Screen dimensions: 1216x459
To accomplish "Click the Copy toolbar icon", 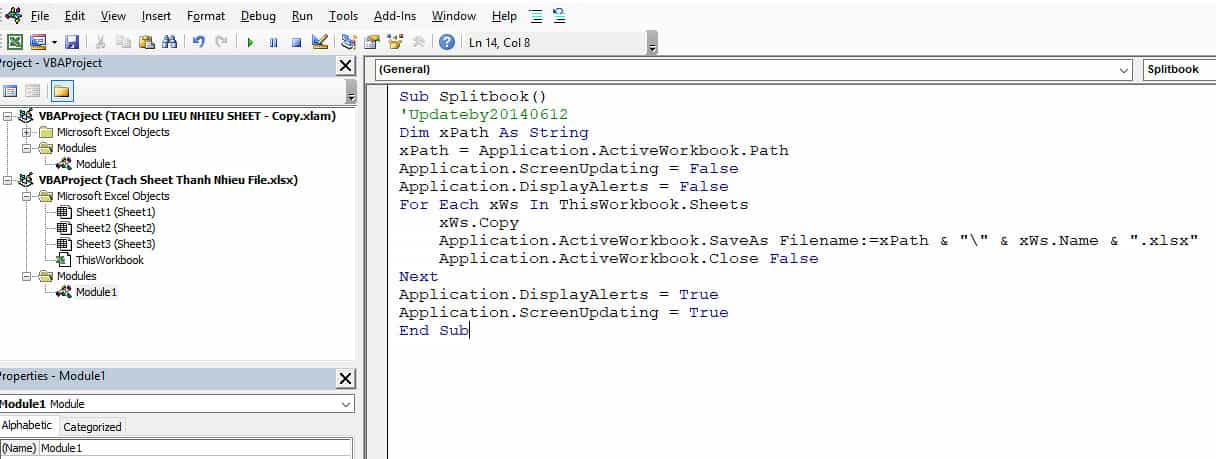I will pyautogui.click(x=124, y=42).
